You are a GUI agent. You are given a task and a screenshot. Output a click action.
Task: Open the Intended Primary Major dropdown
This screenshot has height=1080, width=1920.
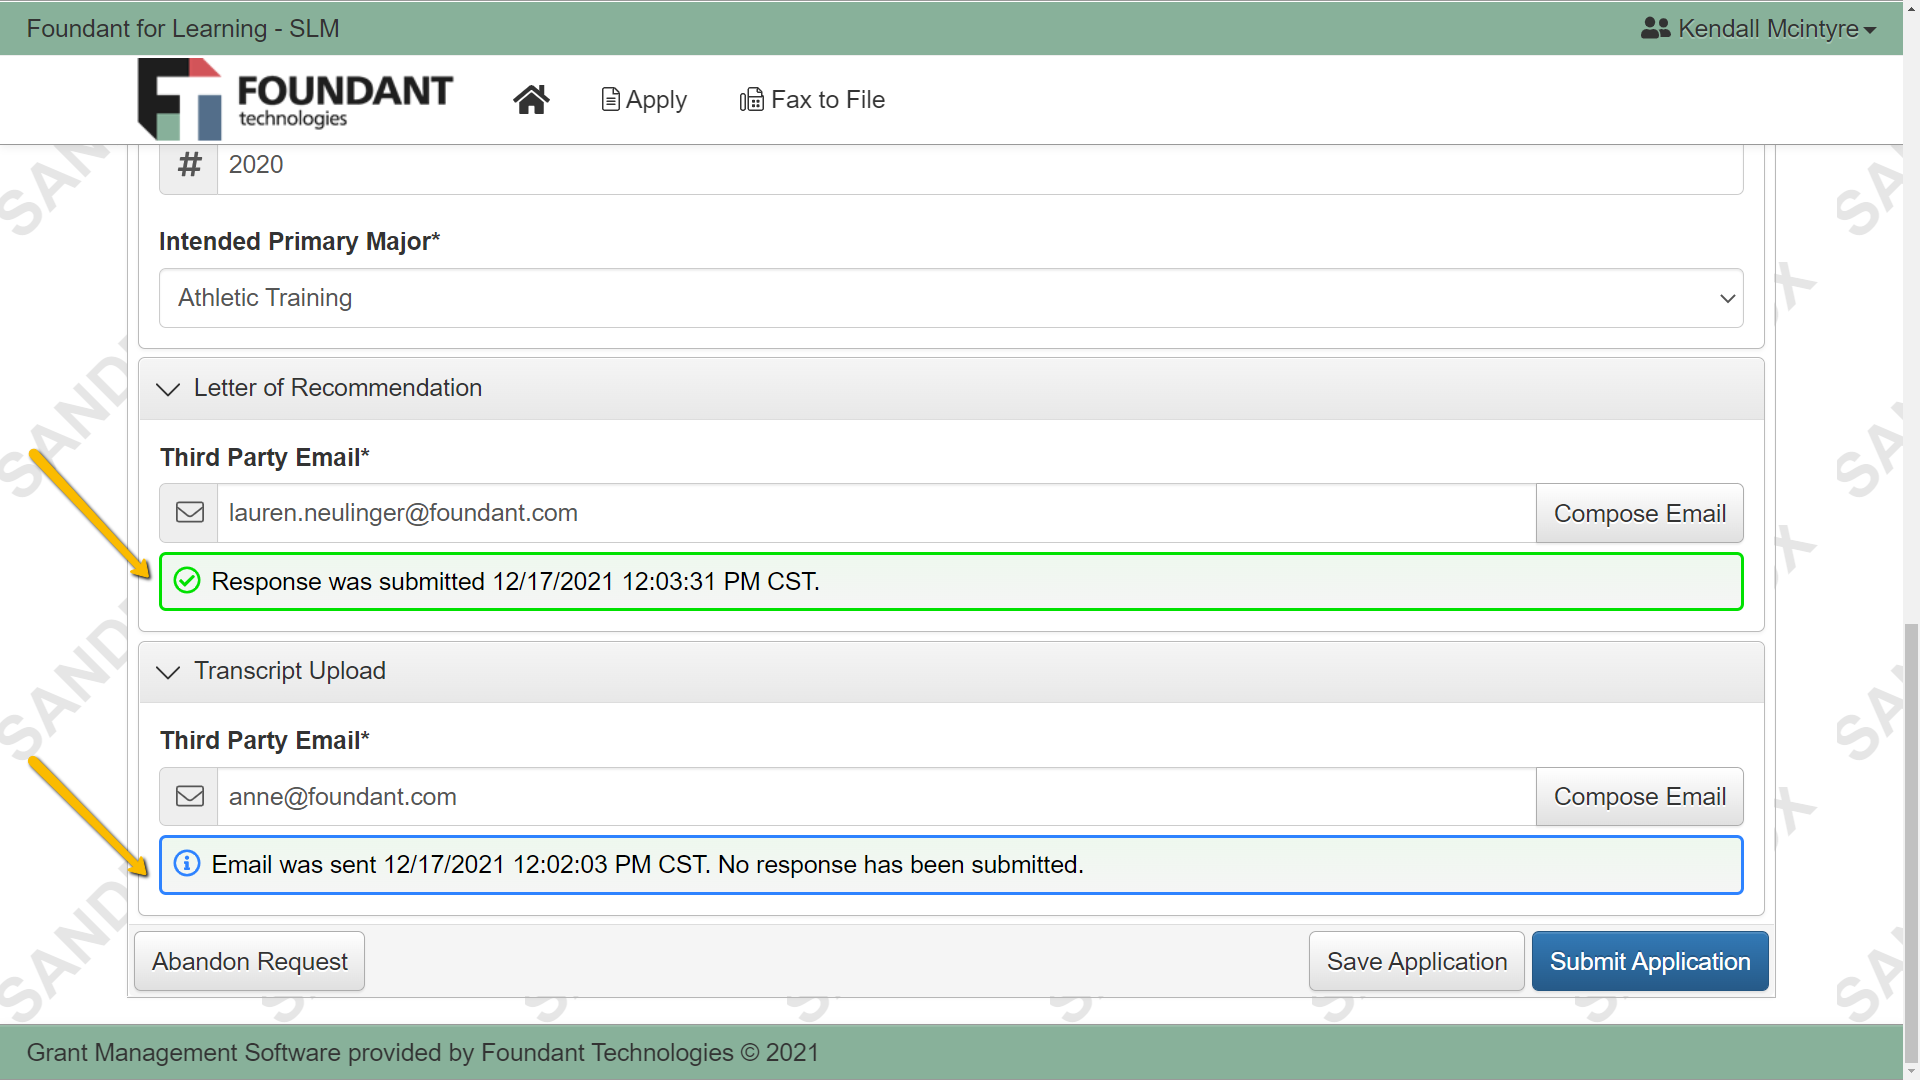tap(951, 298)
